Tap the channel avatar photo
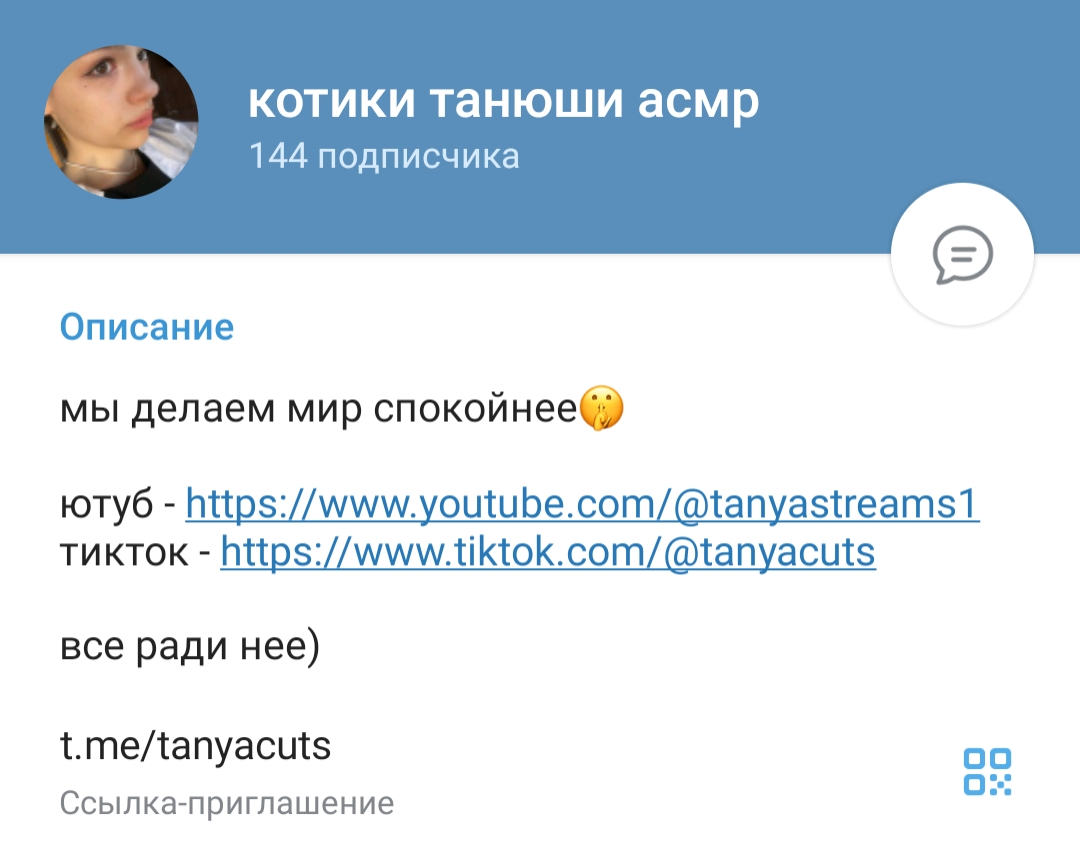The width and height of the screenshot is (1080, 867). 121,122
